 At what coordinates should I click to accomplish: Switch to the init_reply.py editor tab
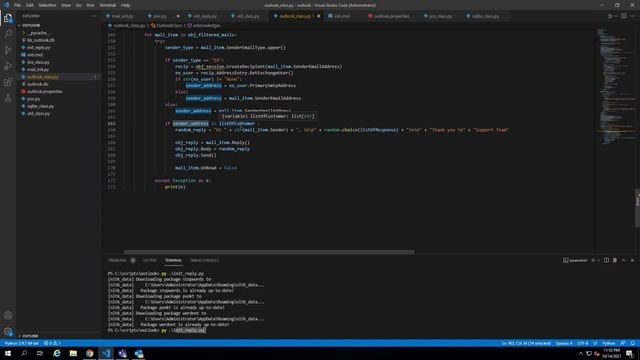click(205, 16)
